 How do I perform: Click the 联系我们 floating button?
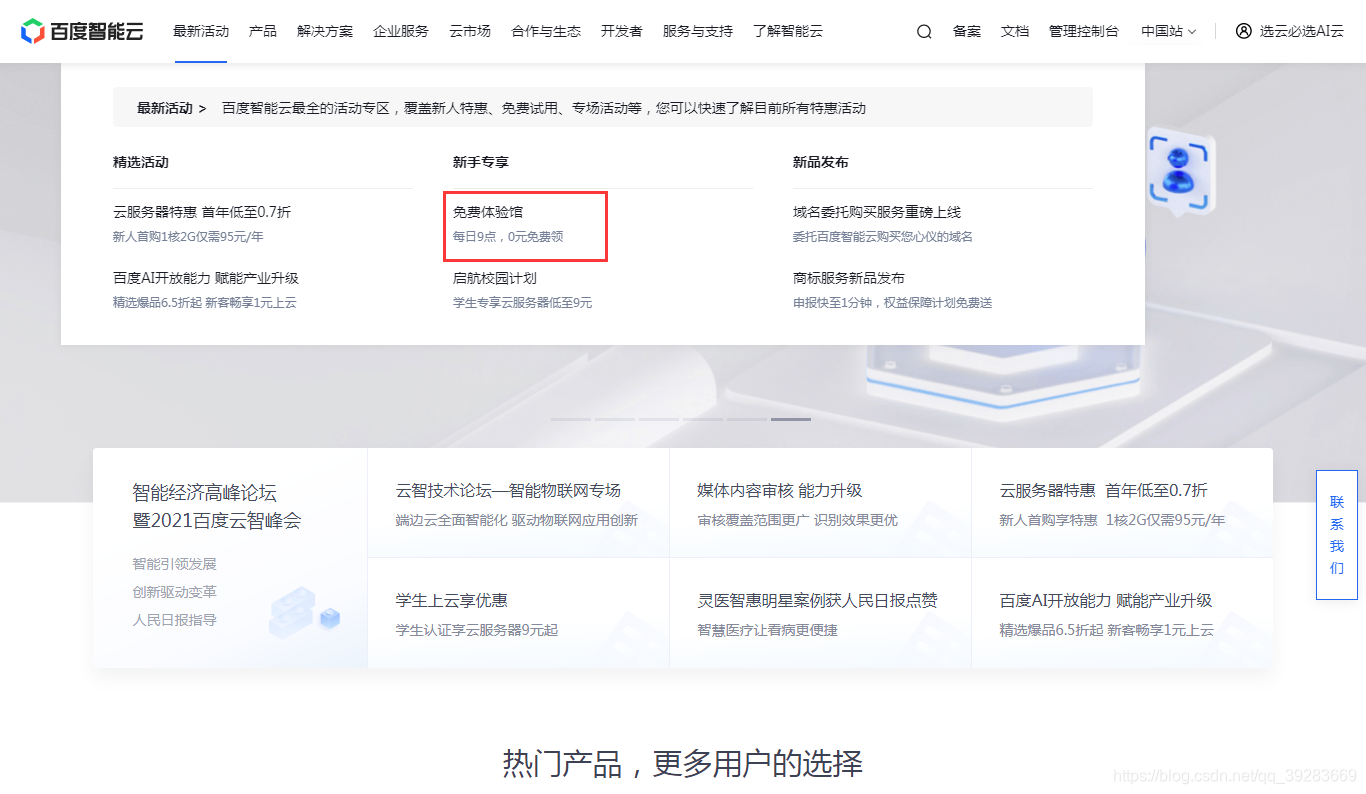1337,535
